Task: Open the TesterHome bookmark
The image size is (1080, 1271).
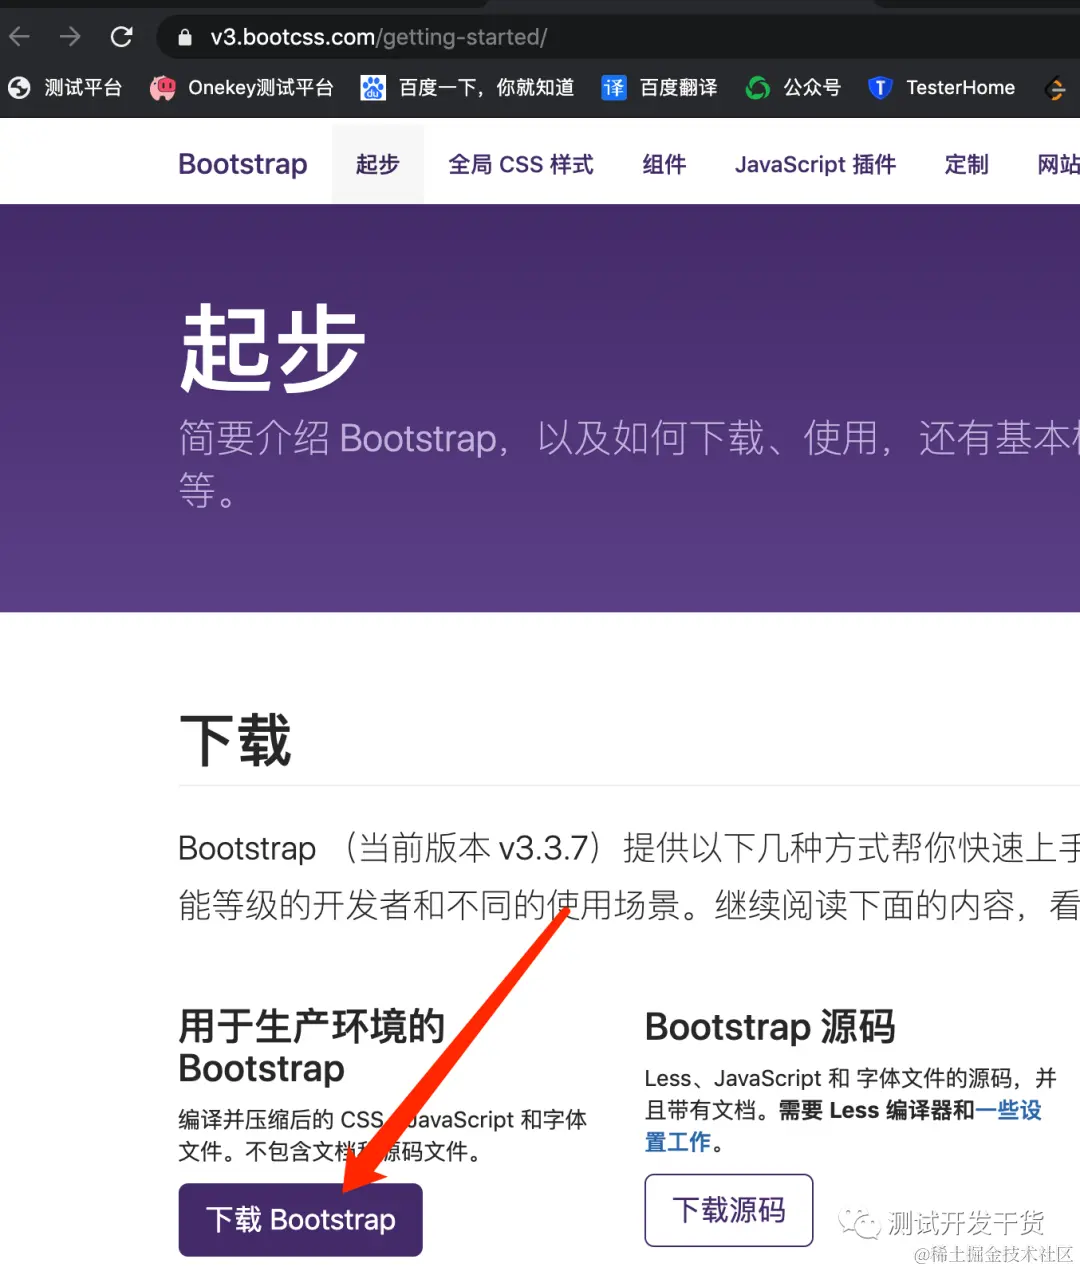Action: [x=941, y=88]
